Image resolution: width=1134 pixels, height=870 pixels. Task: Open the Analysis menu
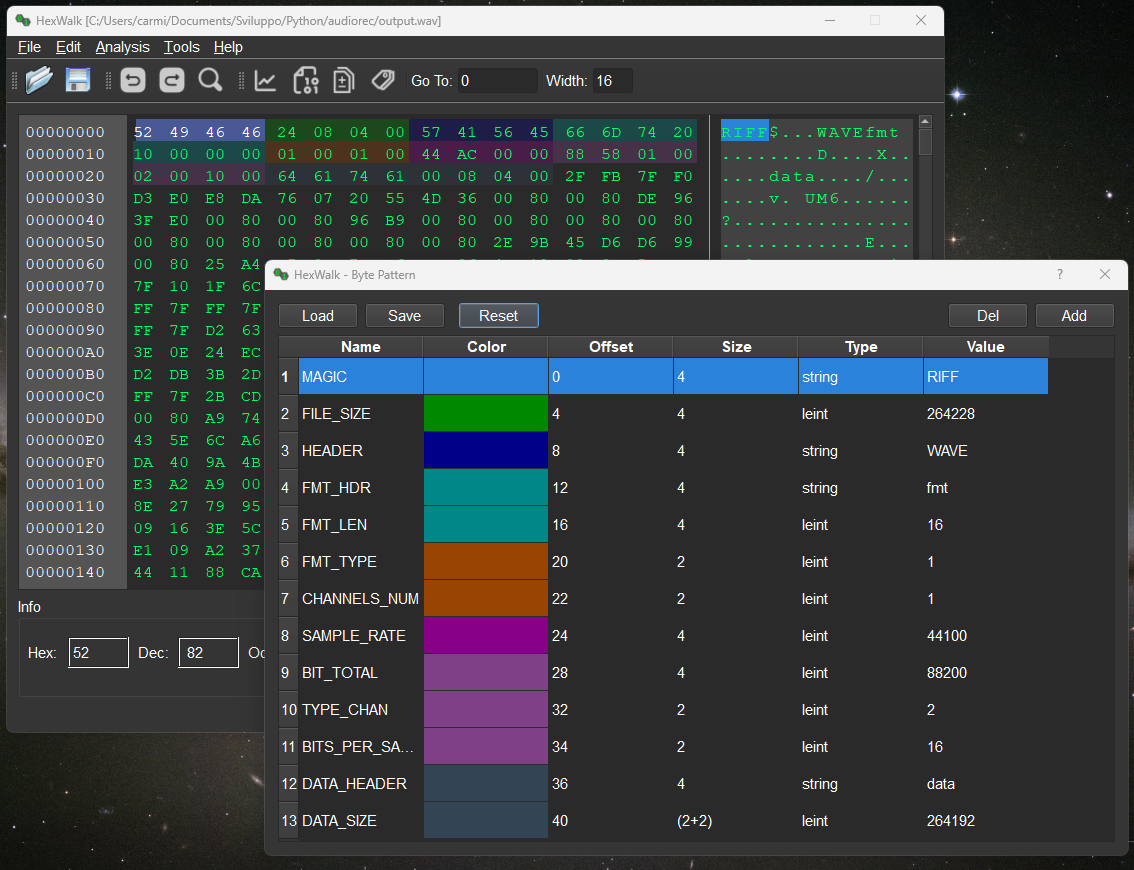(122, 47)
